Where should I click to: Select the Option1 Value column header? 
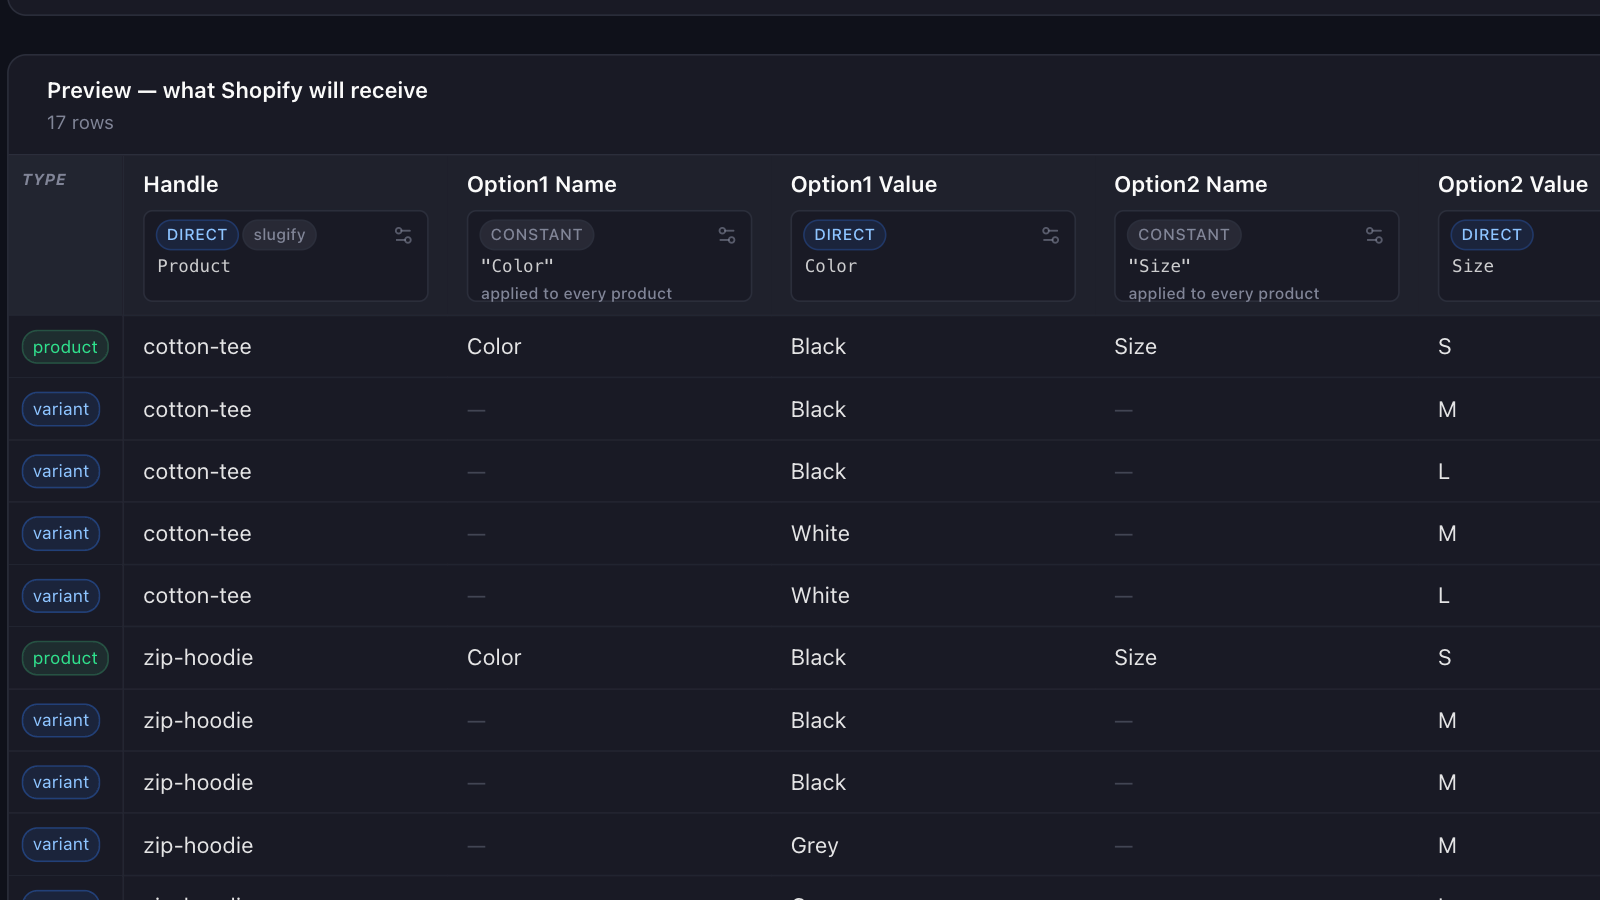pos(864,184)
